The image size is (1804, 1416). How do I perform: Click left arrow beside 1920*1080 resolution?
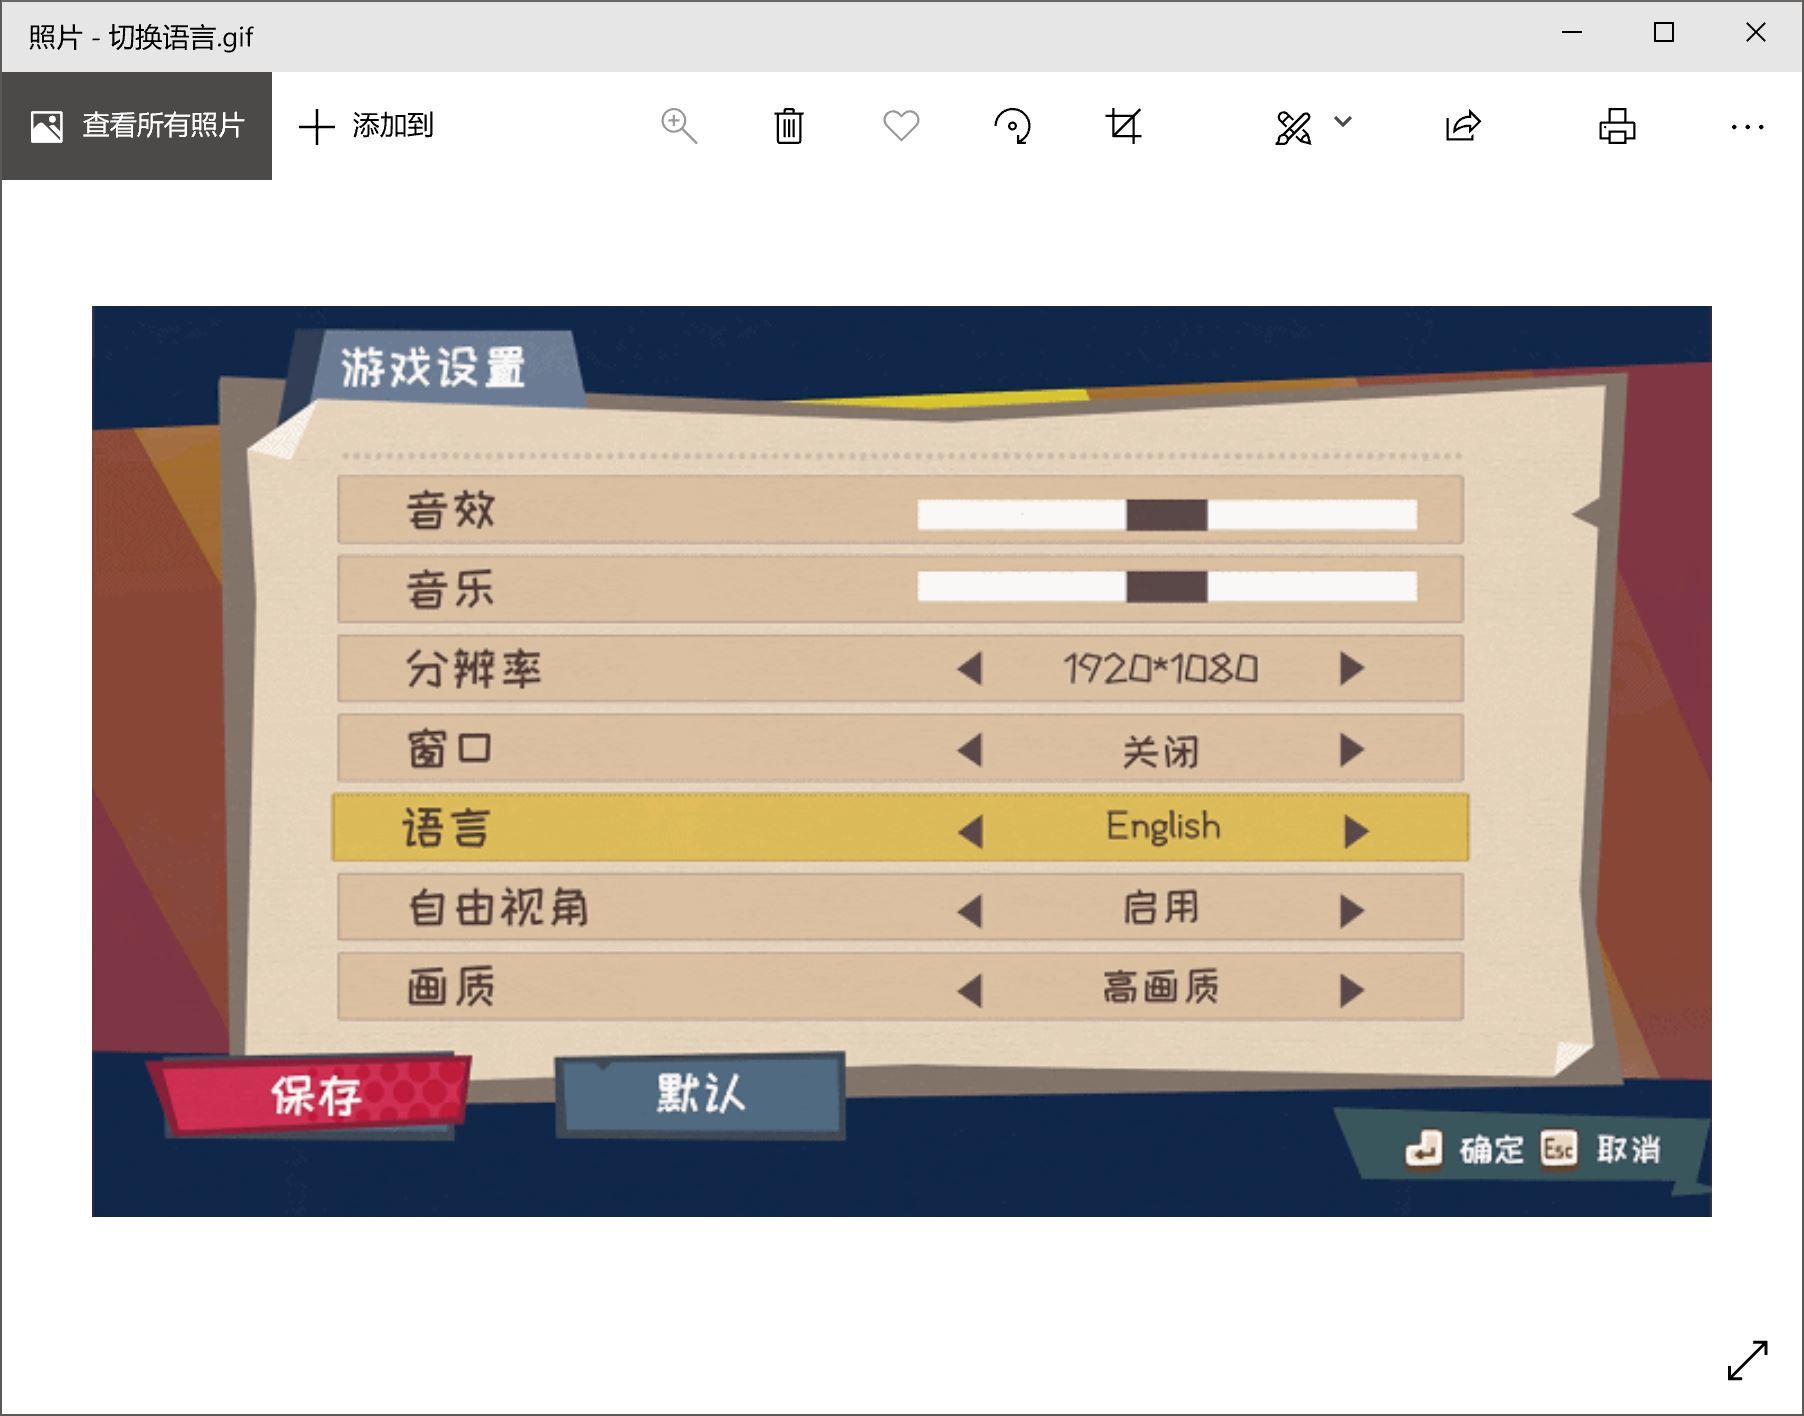tap(969, 668)
